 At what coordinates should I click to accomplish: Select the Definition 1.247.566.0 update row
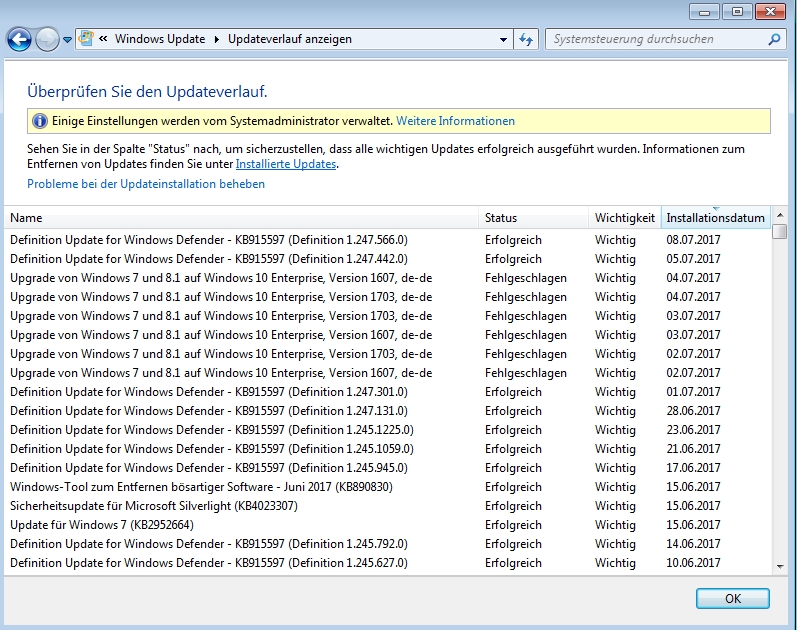coord(389,240)
